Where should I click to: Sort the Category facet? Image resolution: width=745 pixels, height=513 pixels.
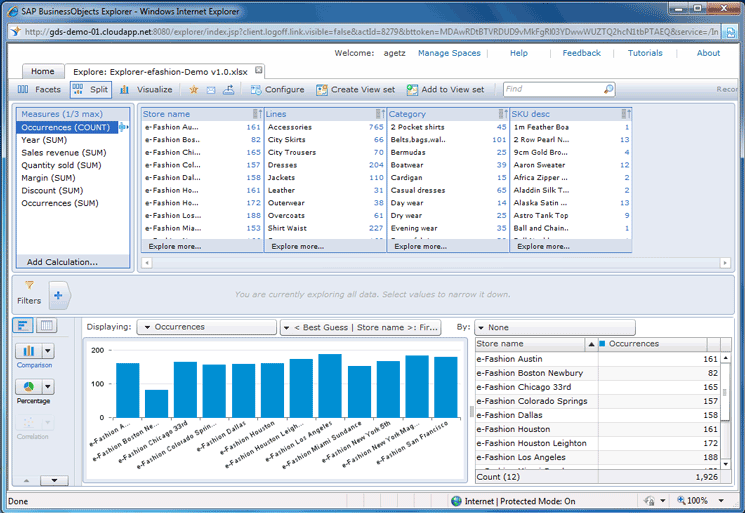click(x=503, y=114)
